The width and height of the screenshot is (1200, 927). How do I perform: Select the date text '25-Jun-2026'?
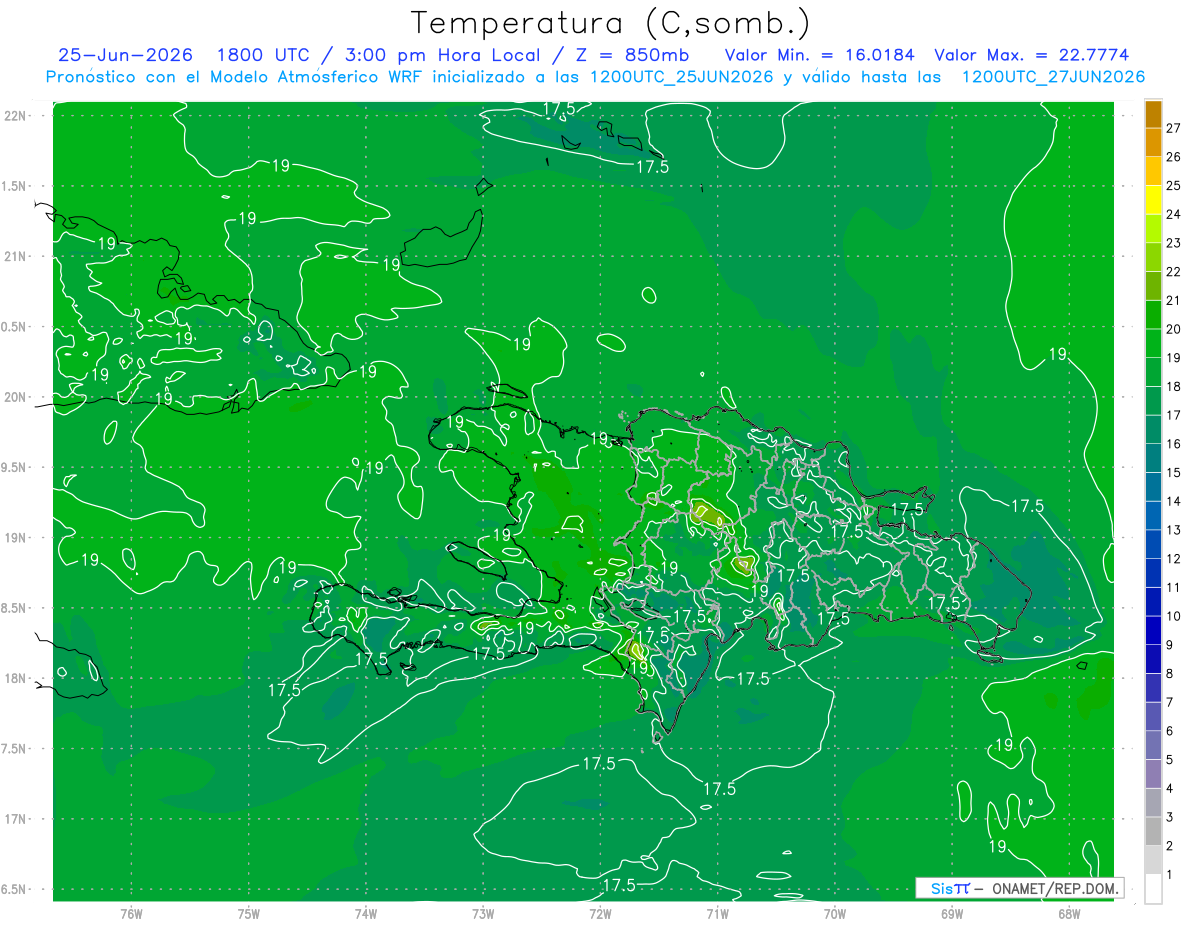pyautogui.click(x=125, y=55)
